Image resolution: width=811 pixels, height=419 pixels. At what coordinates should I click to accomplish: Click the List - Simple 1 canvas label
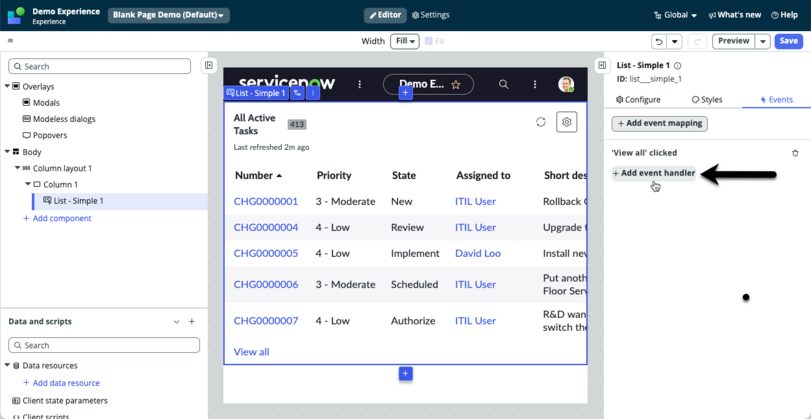(x=256, y=93)
